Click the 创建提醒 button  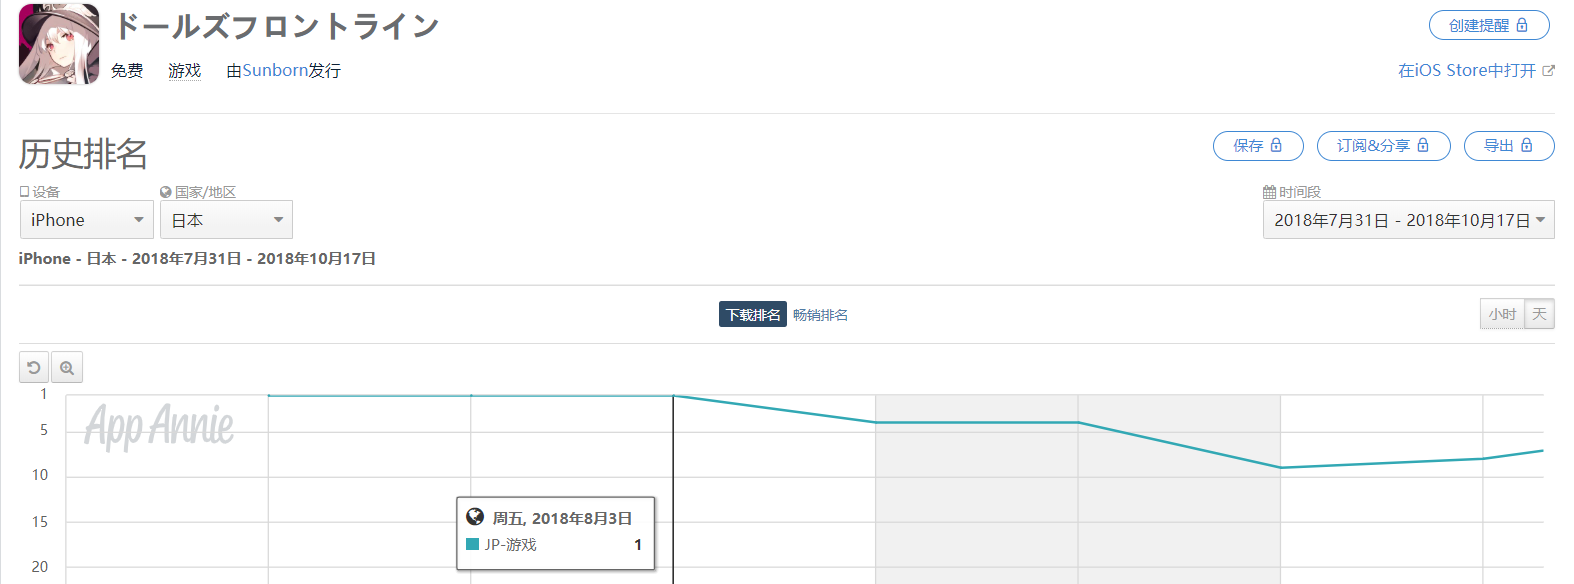tap(1489, 25)
